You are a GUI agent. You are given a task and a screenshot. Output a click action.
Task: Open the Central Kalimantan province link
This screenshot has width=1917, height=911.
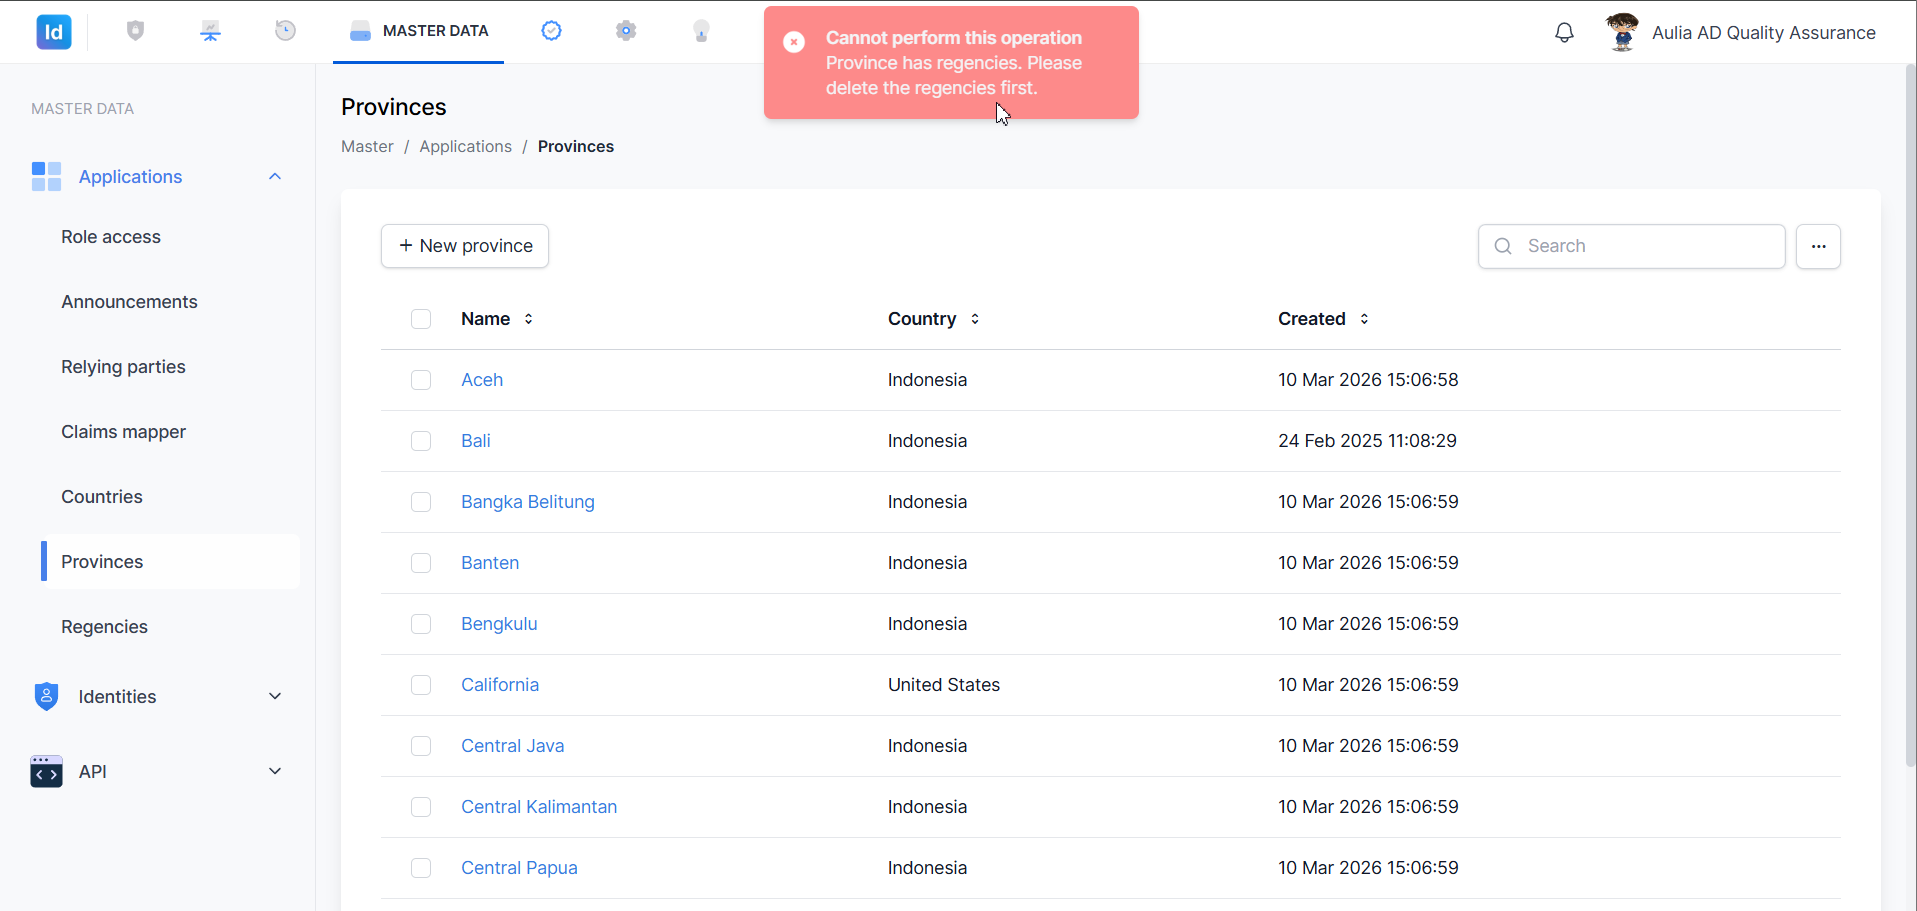[x=539, y=807]
